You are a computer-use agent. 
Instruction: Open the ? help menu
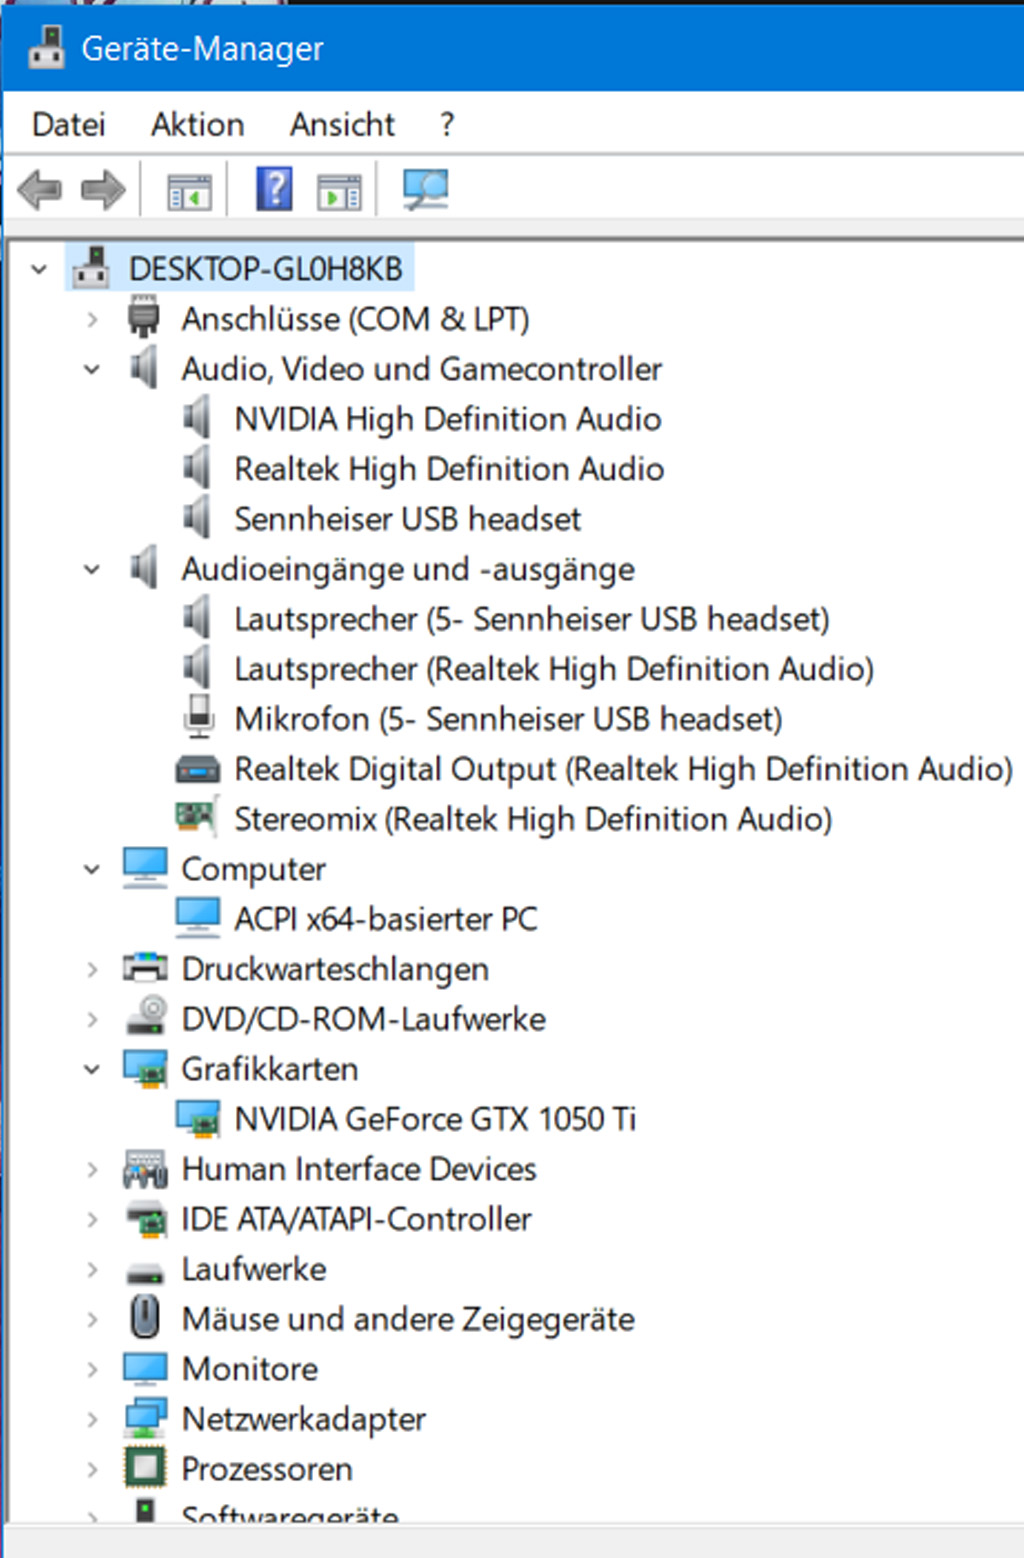(x=446, y=124)
